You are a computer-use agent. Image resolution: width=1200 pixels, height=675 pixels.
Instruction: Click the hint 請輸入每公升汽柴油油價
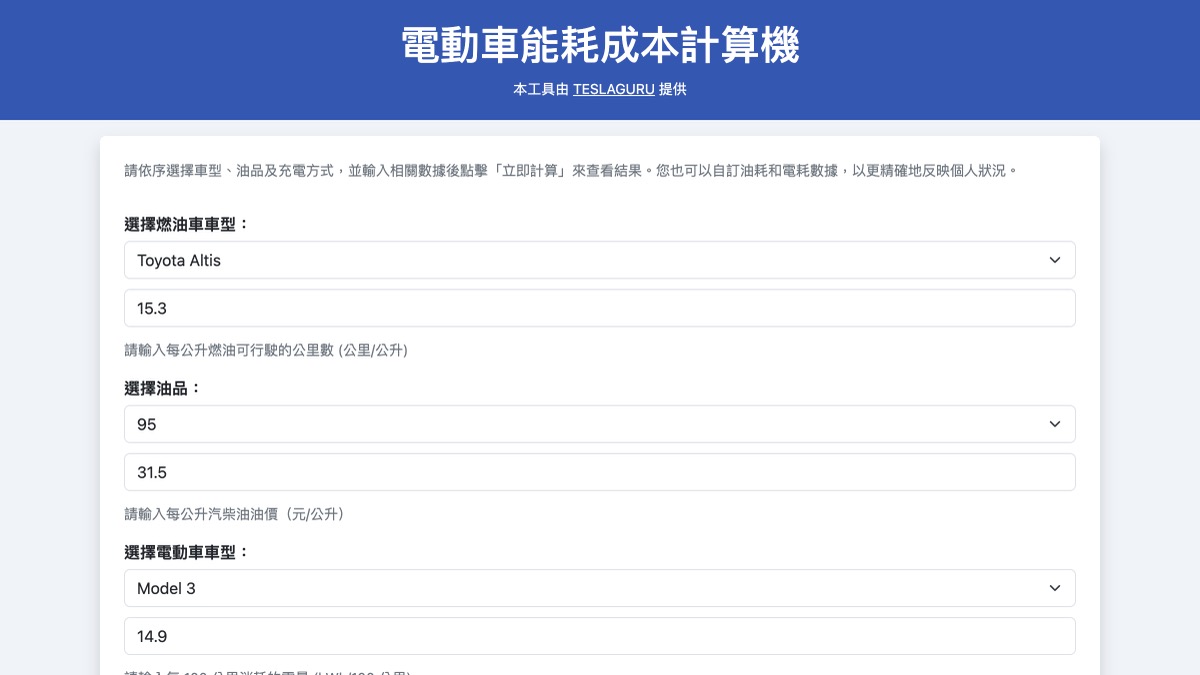pyautogui.click(x=234, y=514)
